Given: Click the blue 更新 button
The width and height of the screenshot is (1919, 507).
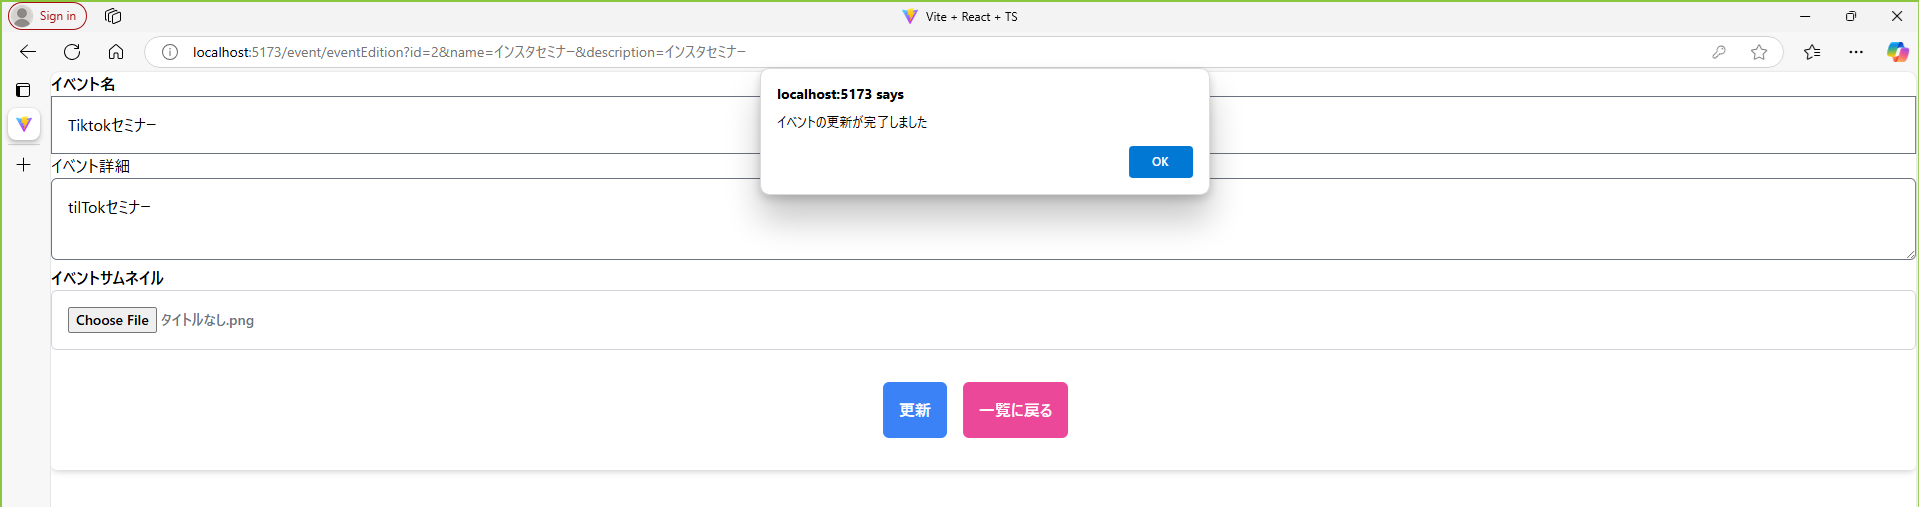Looking at the screenshot, I should pos(914,410).
